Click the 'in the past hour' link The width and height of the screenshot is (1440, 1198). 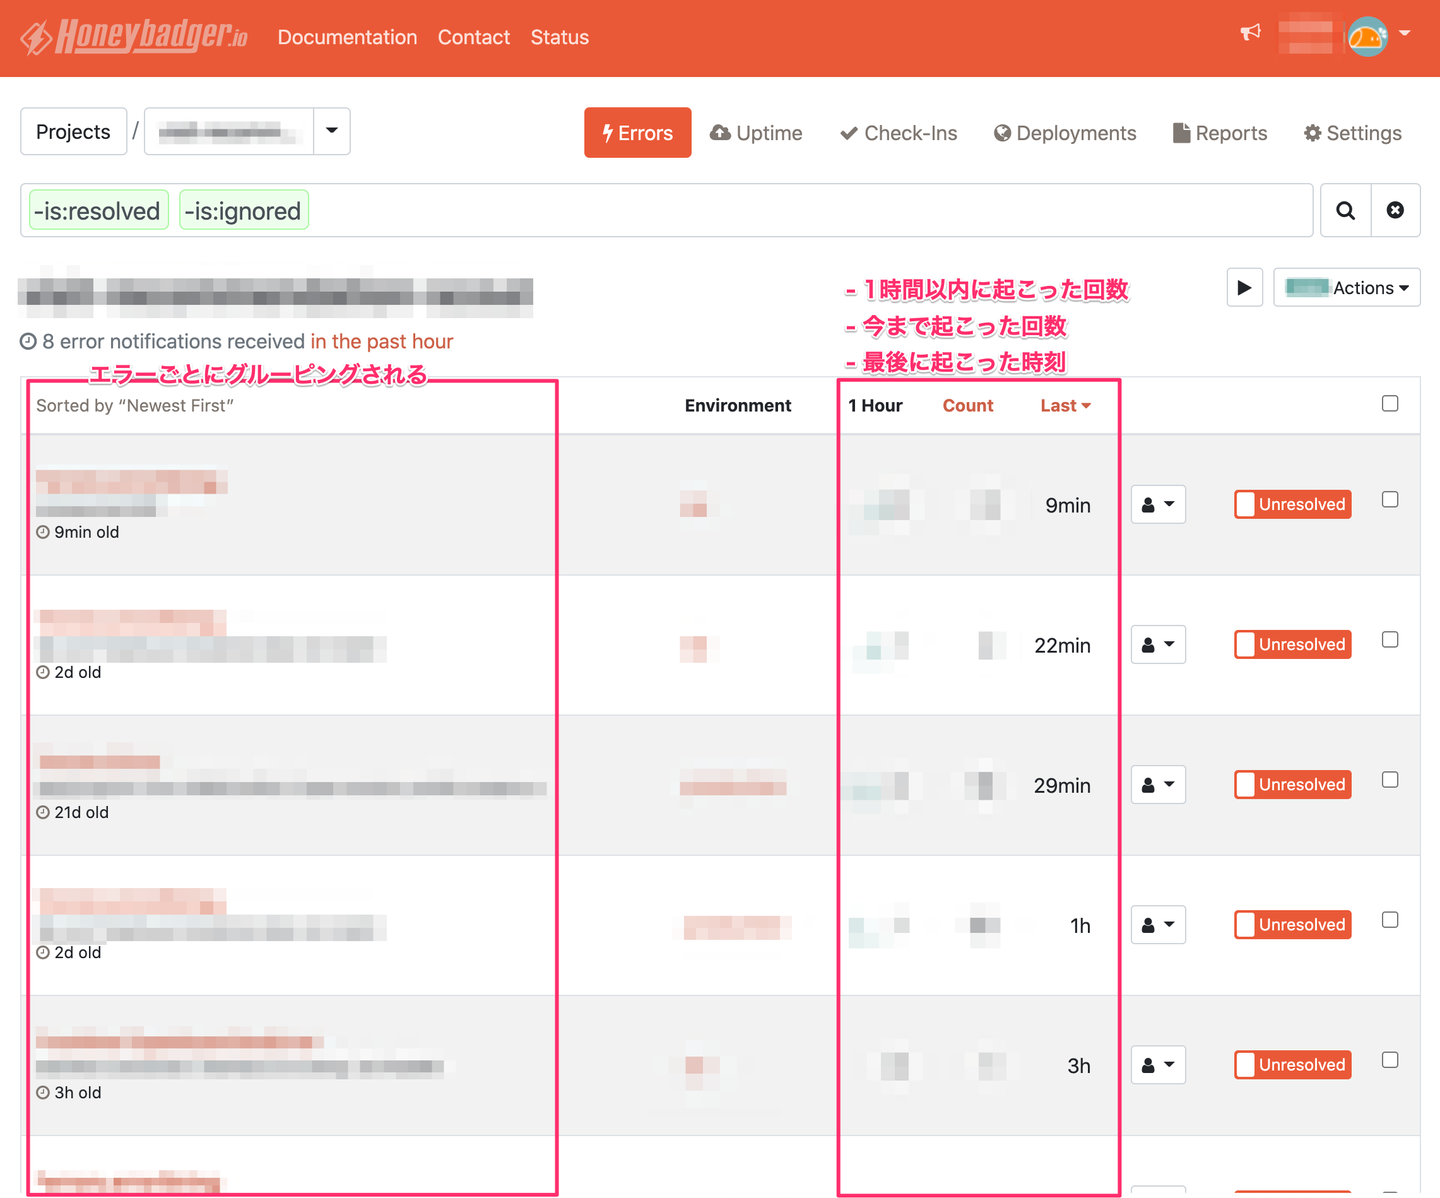pos(382,342)
